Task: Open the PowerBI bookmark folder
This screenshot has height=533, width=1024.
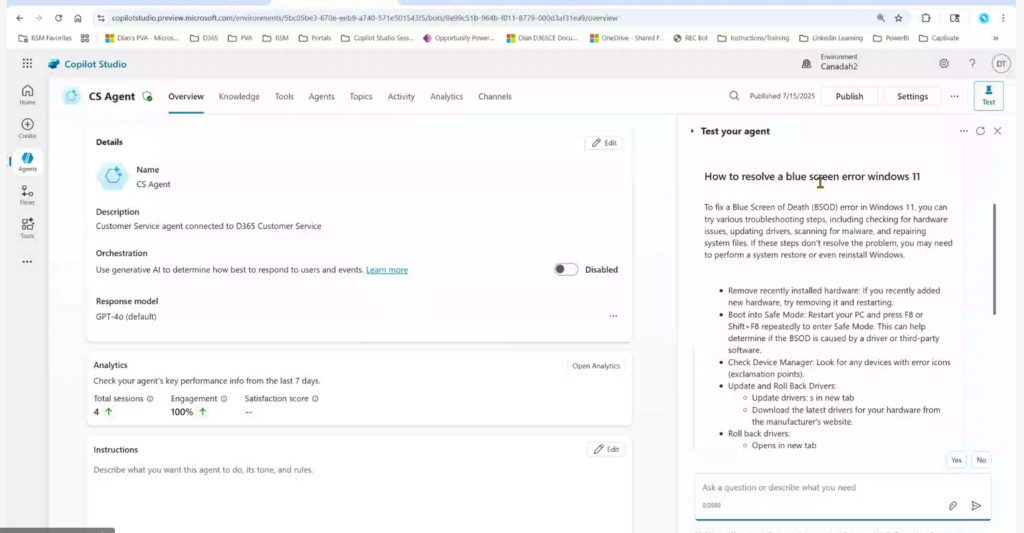Action: click(x=891, y=38)
